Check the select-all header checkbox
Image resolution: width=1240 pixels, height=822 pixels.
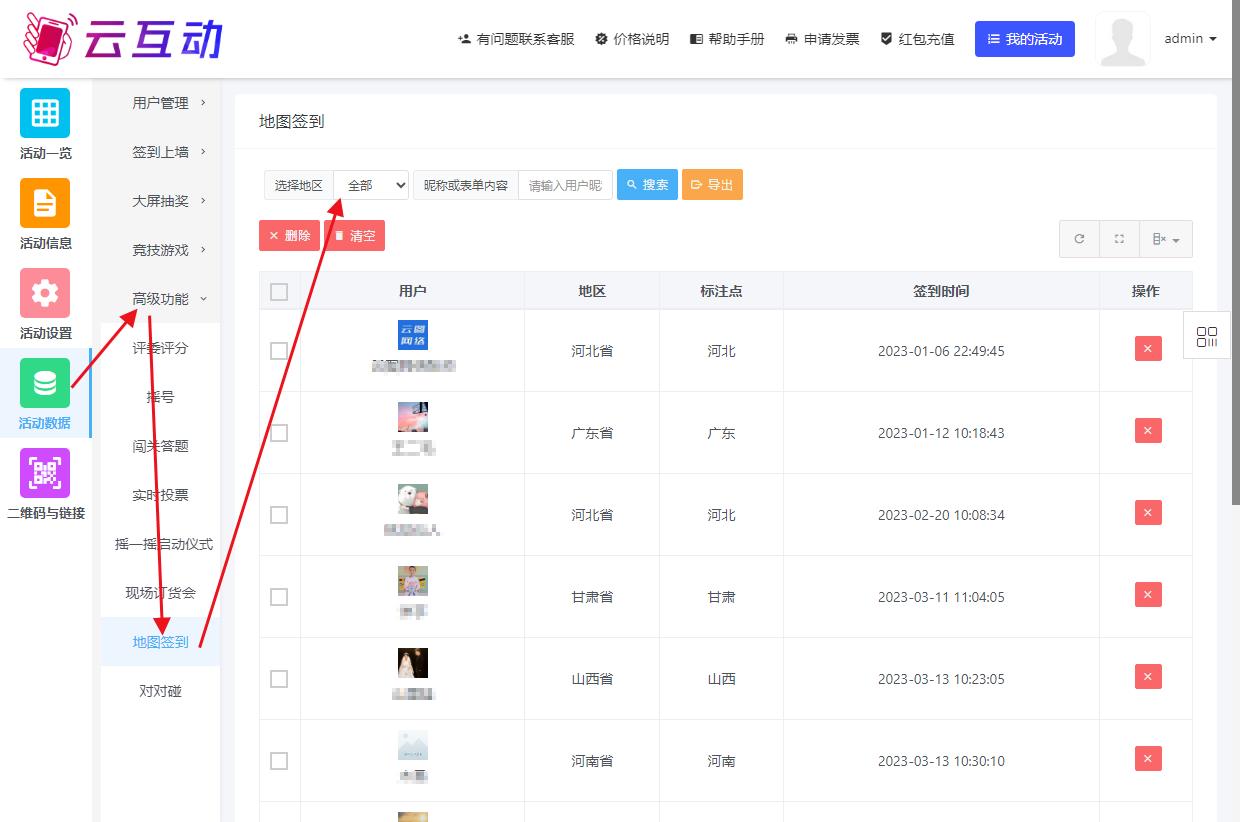click(279, 291)
